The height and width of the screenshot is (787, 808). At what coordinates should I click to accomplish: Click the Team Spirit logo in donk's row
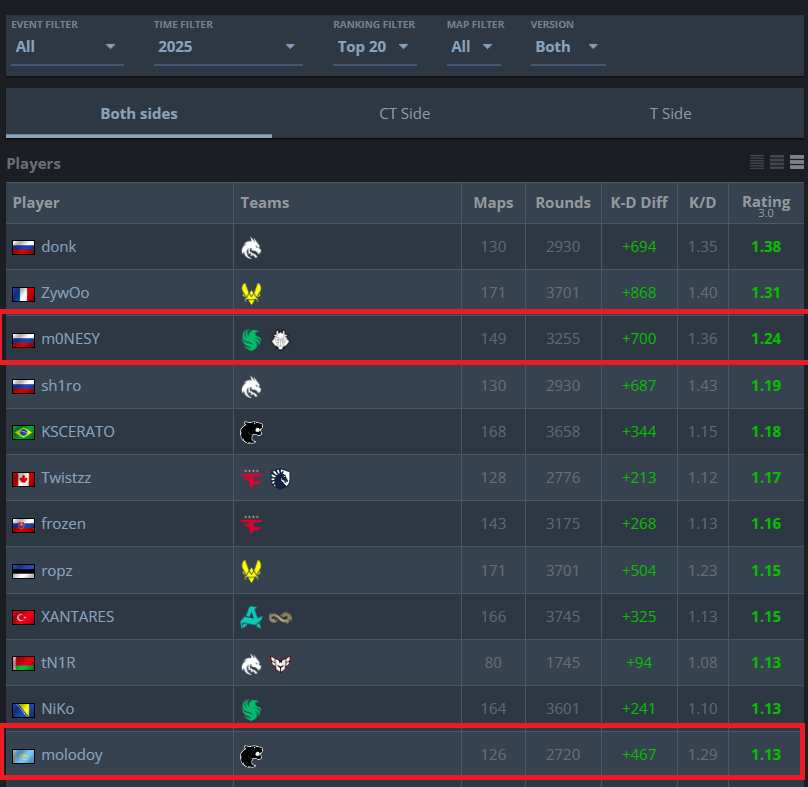251,248
